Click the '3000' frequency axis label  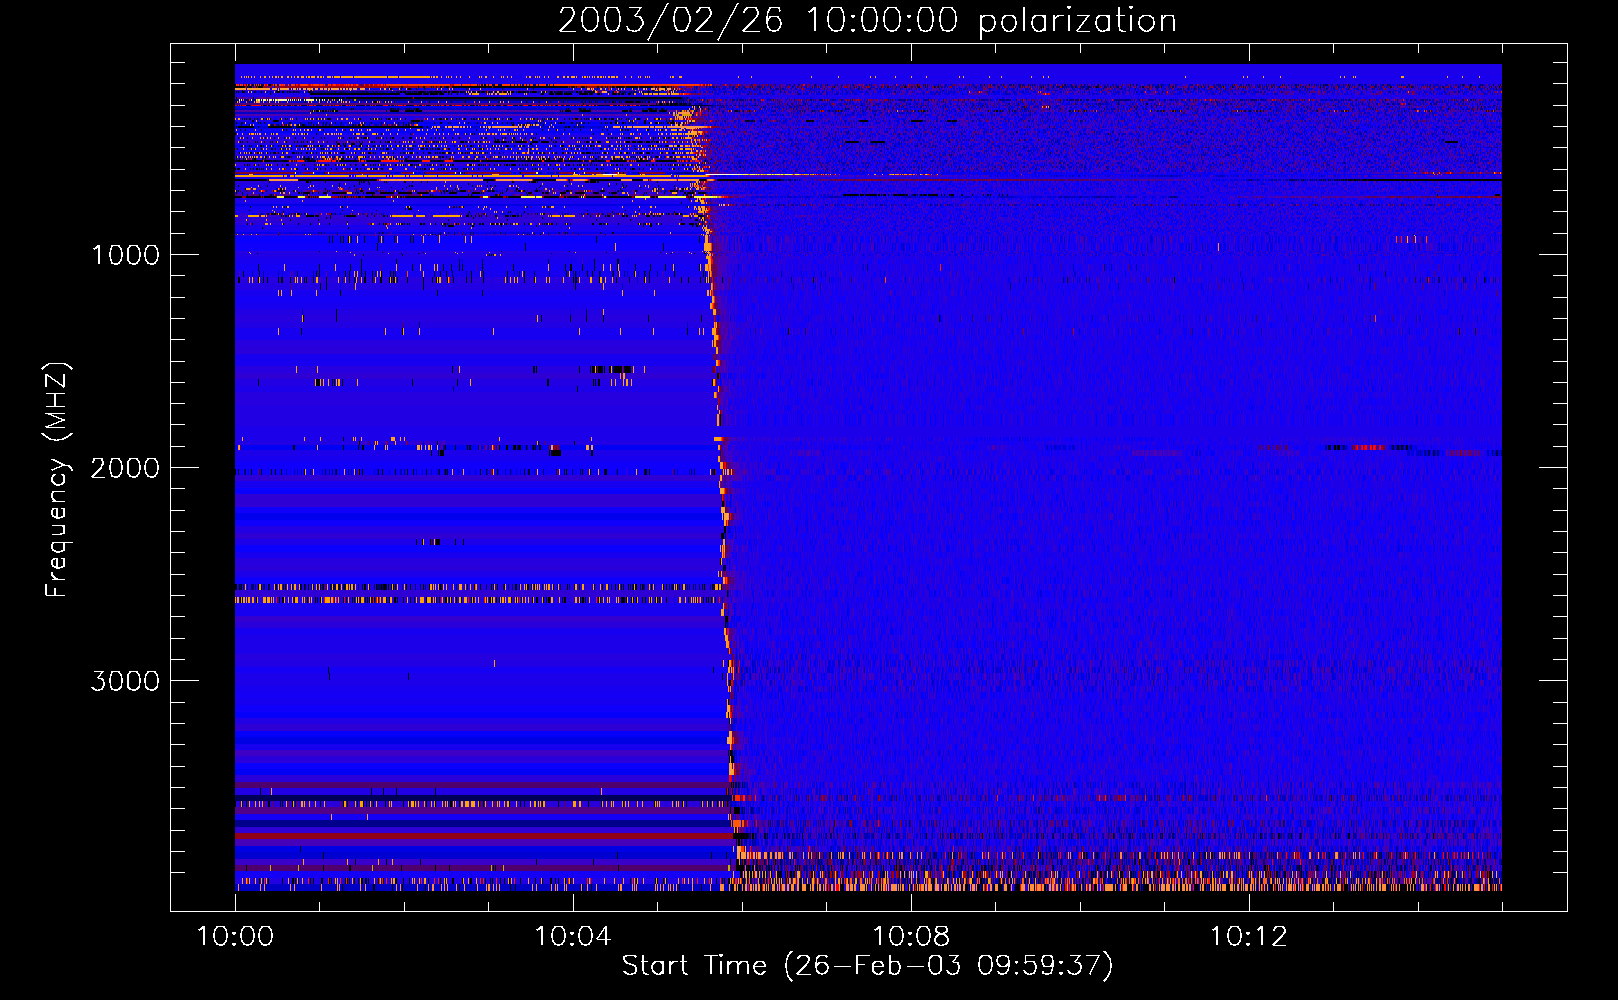tap(126, 681)
